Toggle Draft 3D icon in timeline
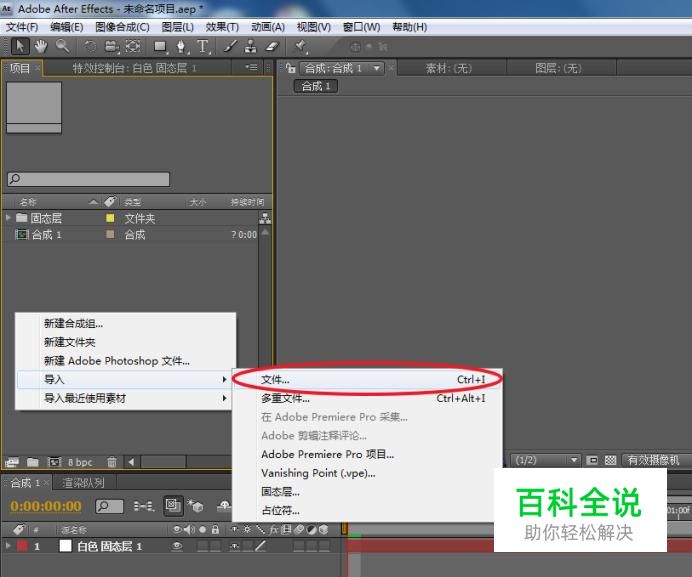Screen dimensions: 692x577 (x=195, y=505)
